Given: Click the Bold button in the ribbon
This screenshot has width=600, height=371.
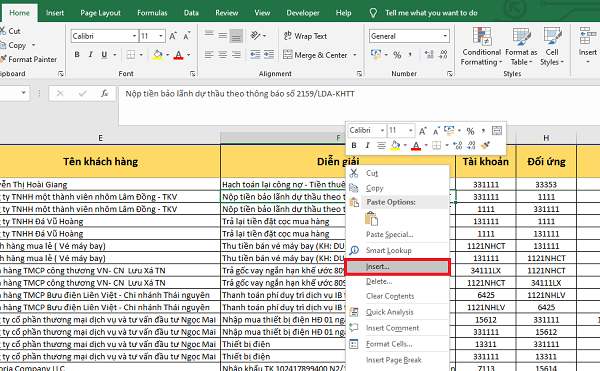Looking at the screenshot, I should pos(77,55).
